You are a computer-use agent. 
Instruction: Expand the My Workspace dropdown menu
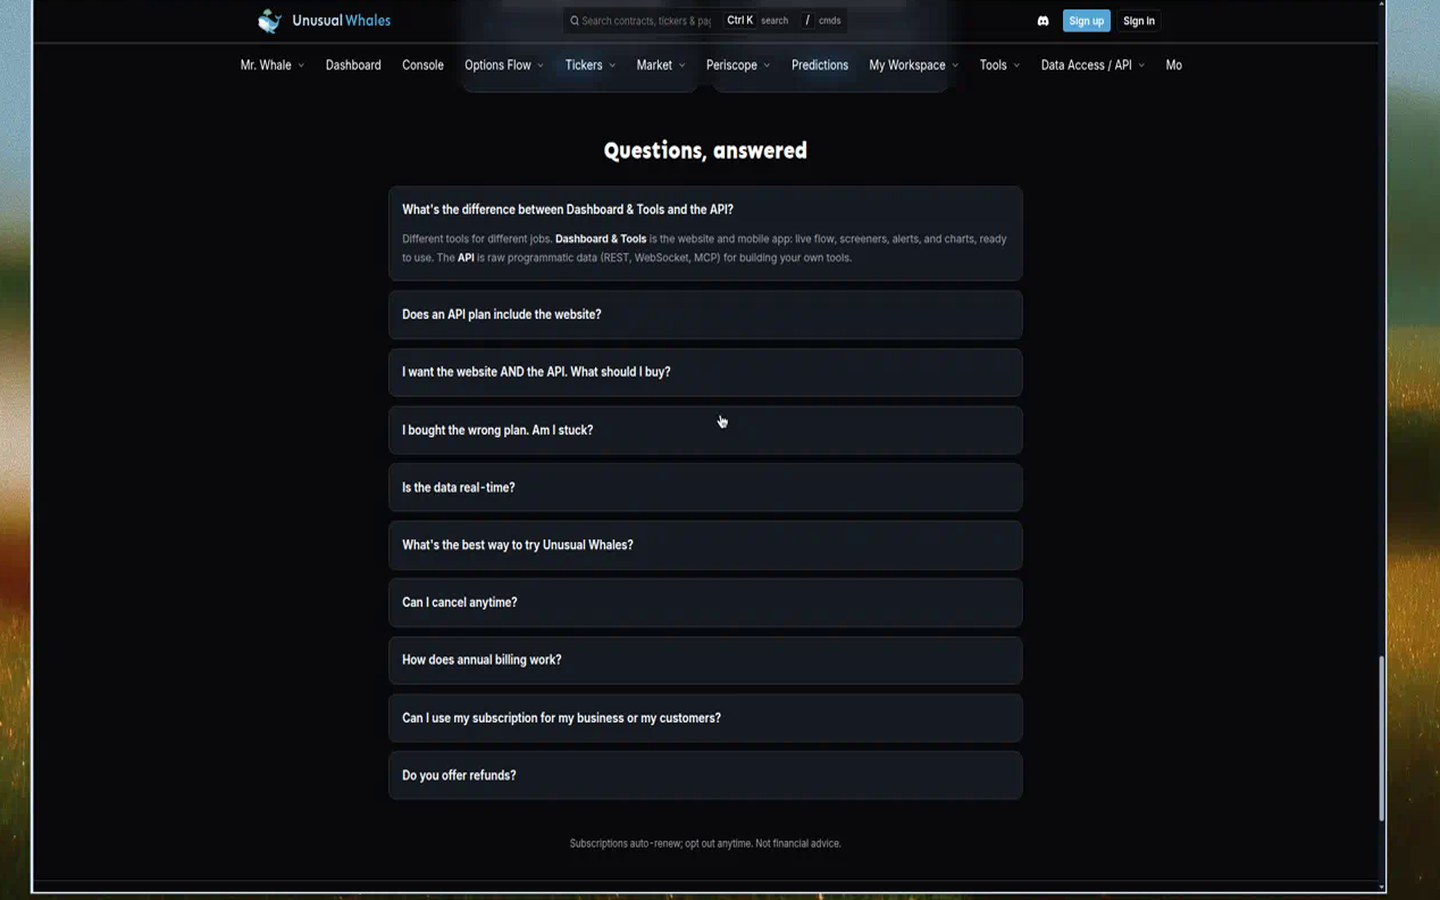[x=914, y=65]
